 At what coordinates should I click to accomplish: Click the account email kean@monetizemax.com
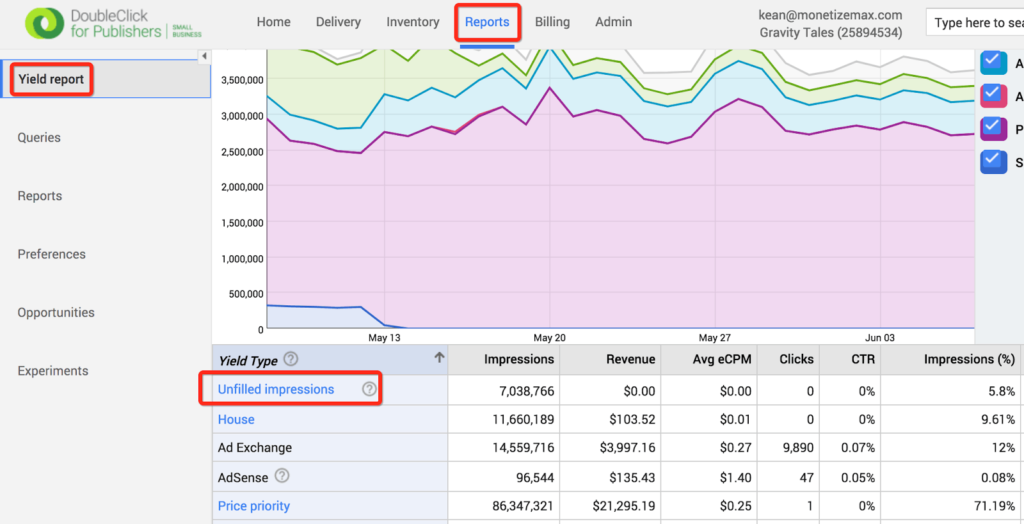click(x=831, y=14)
